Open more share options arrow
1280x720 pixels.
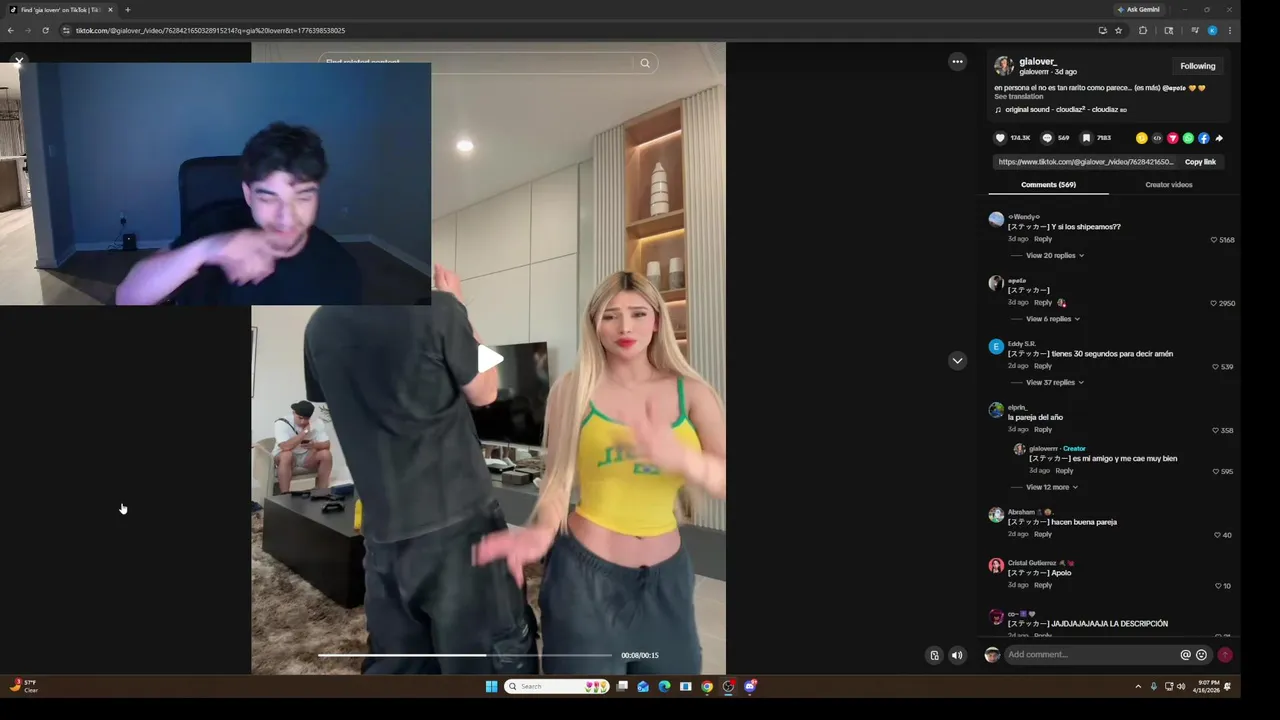point(1219,138)
